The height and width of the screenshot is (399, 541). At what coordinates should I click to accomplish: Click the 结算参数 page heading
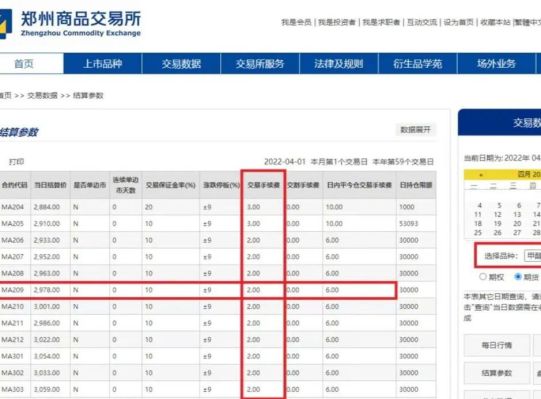(x=19, y=132)
